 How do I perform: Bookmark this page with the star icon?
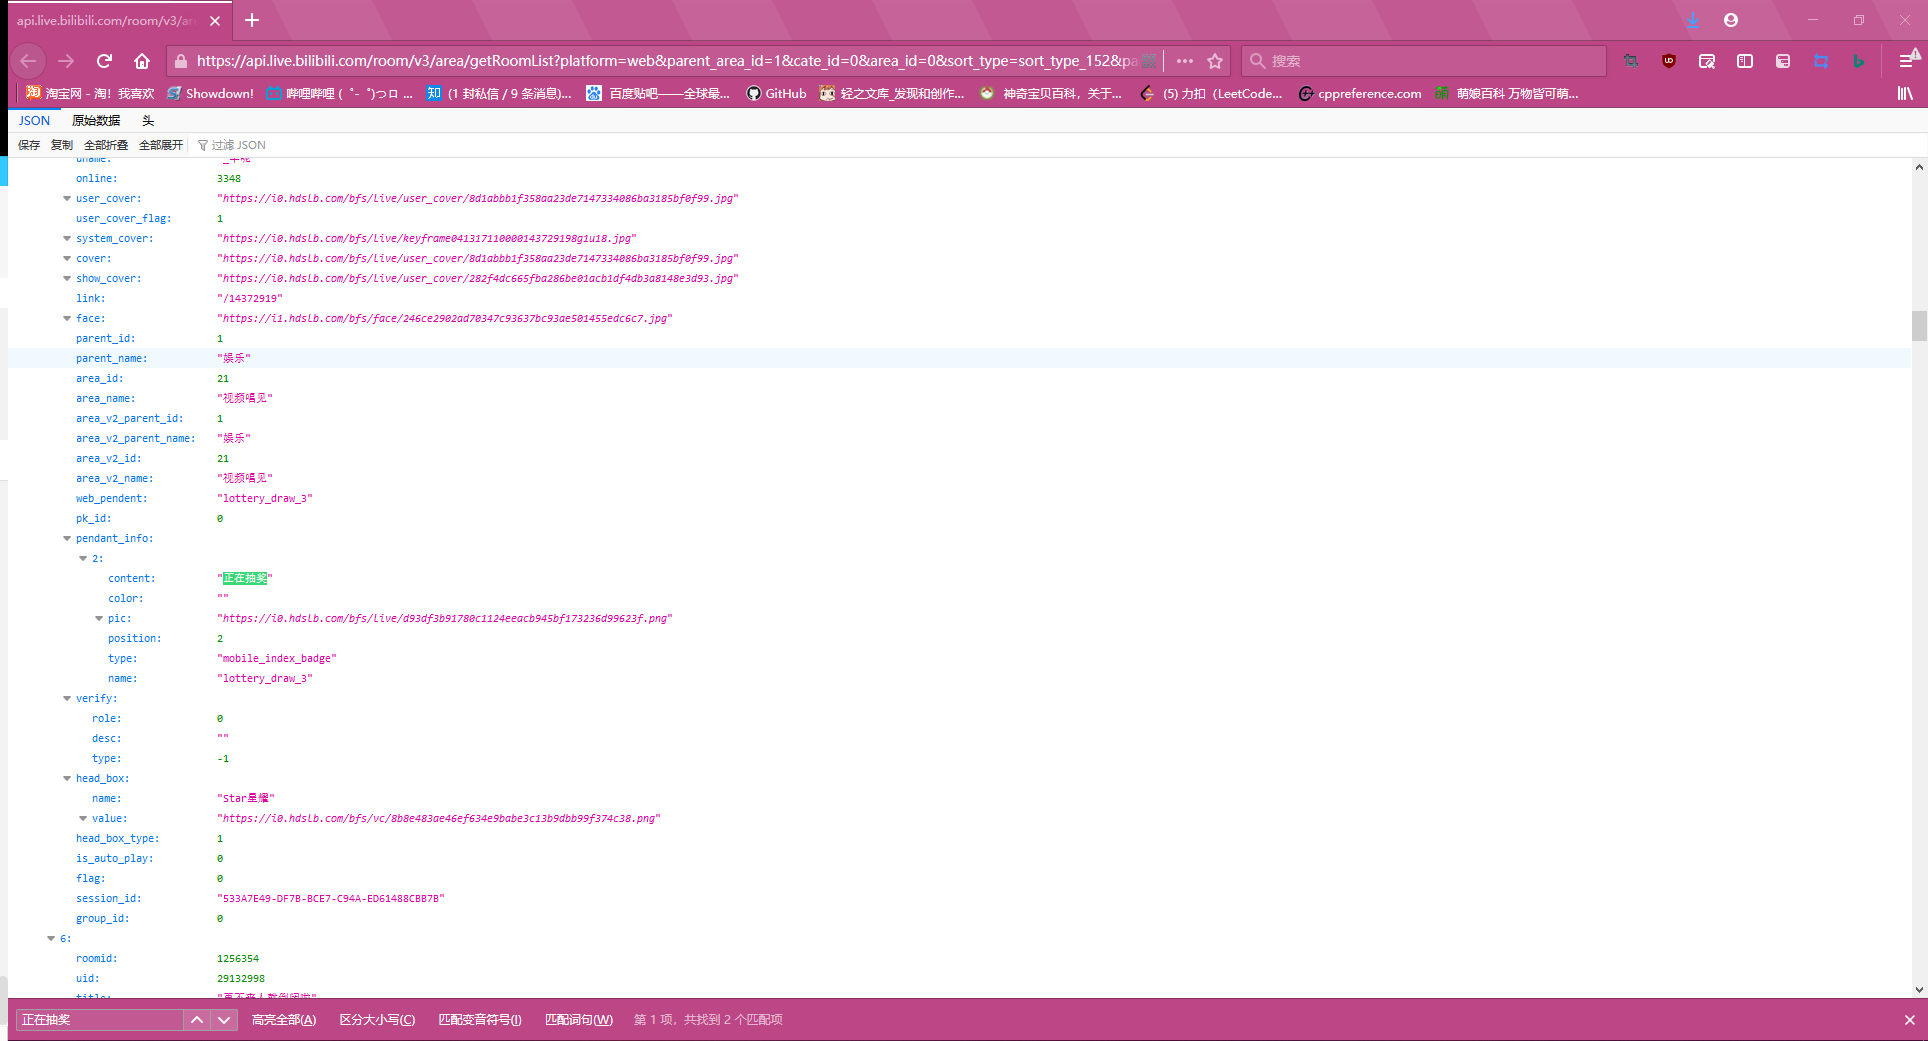point(1215,61)
